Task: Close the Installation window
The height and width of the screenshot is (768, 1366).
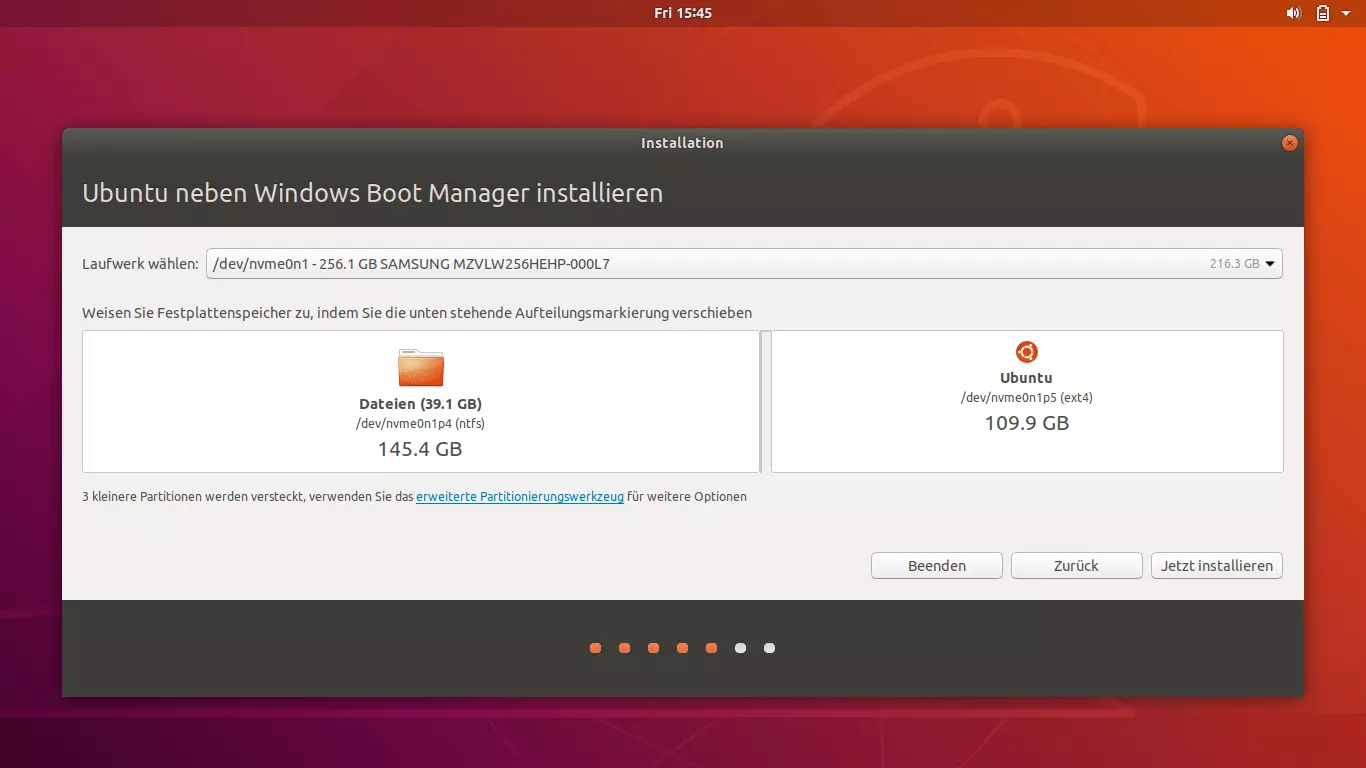Action: click(x=1290, y=143)
